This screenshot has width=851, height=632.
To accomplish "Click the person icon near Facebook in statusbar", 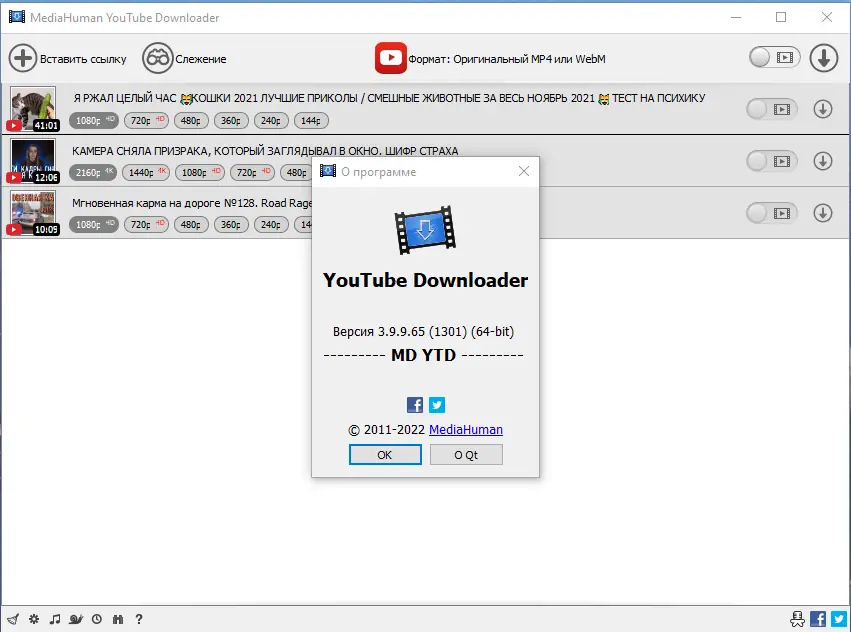I will click(798, 618).
